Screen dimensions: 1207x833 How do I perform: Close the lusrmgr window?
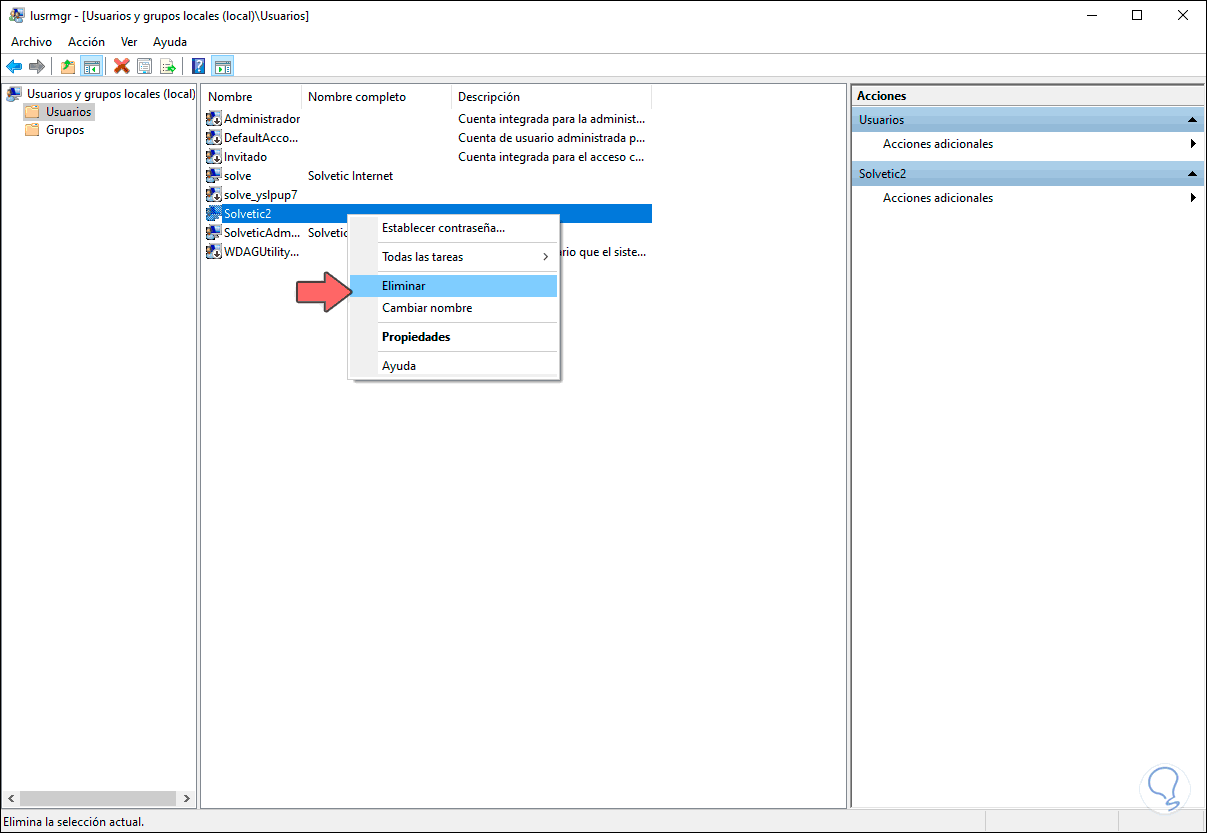pos(1183,15)
